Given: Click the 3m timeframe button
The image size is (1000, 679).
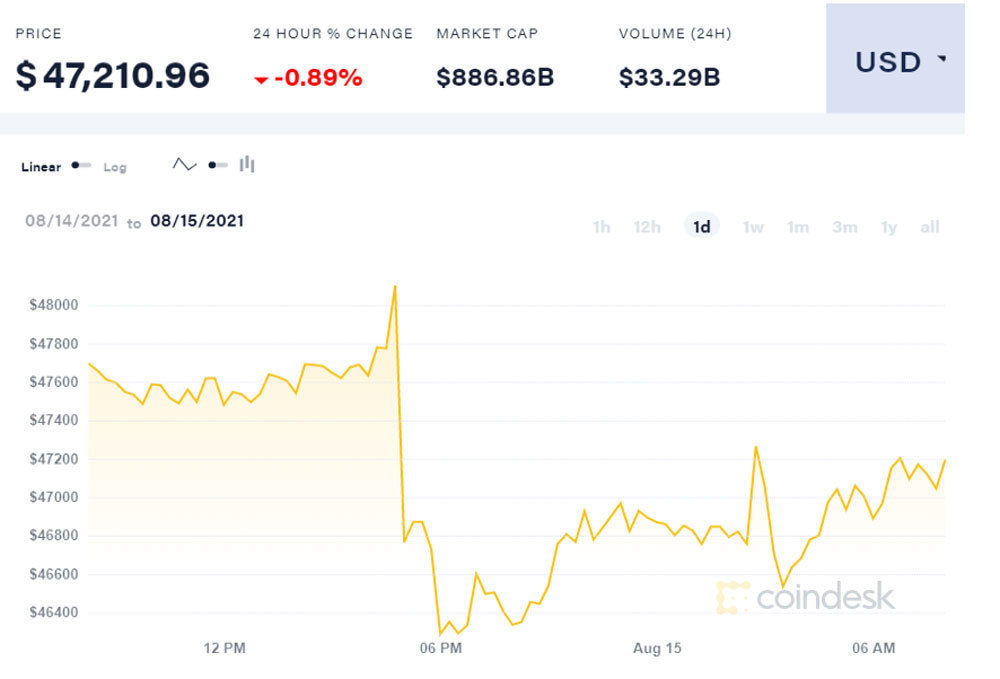Looking at the screenshot, I should (844, 227).
